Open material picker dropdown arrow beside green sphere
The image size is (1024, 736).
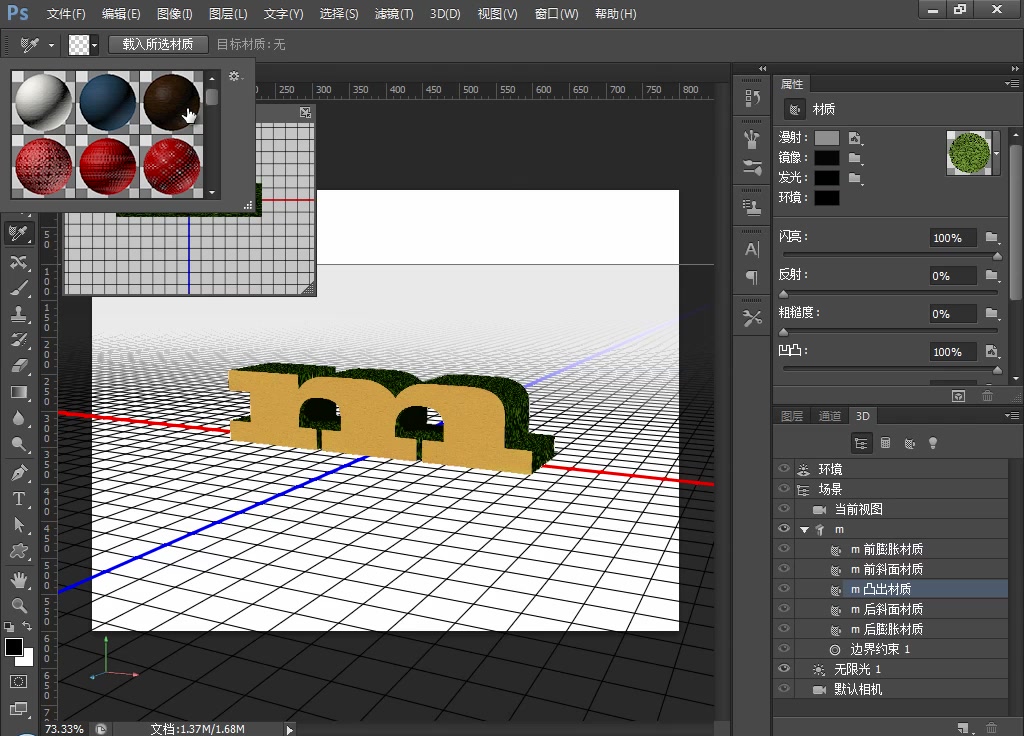coord(996,153)
